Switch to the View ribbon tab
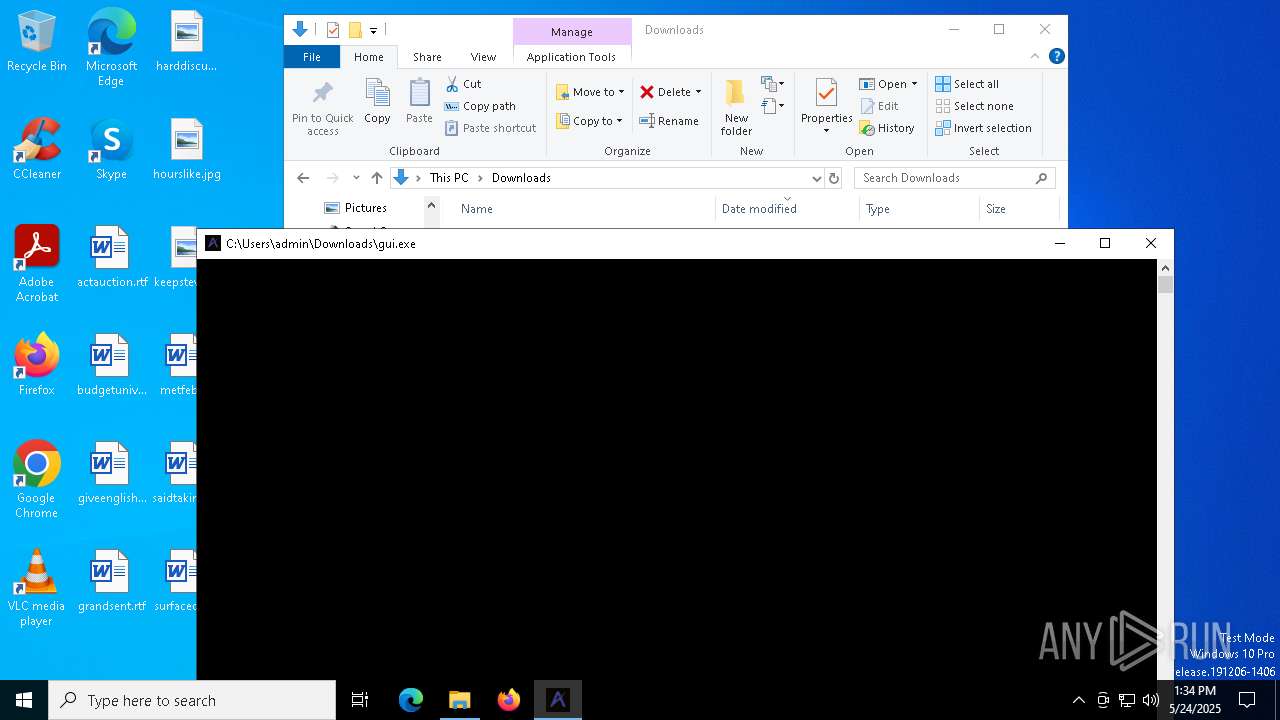 click(x=483, y=57)
